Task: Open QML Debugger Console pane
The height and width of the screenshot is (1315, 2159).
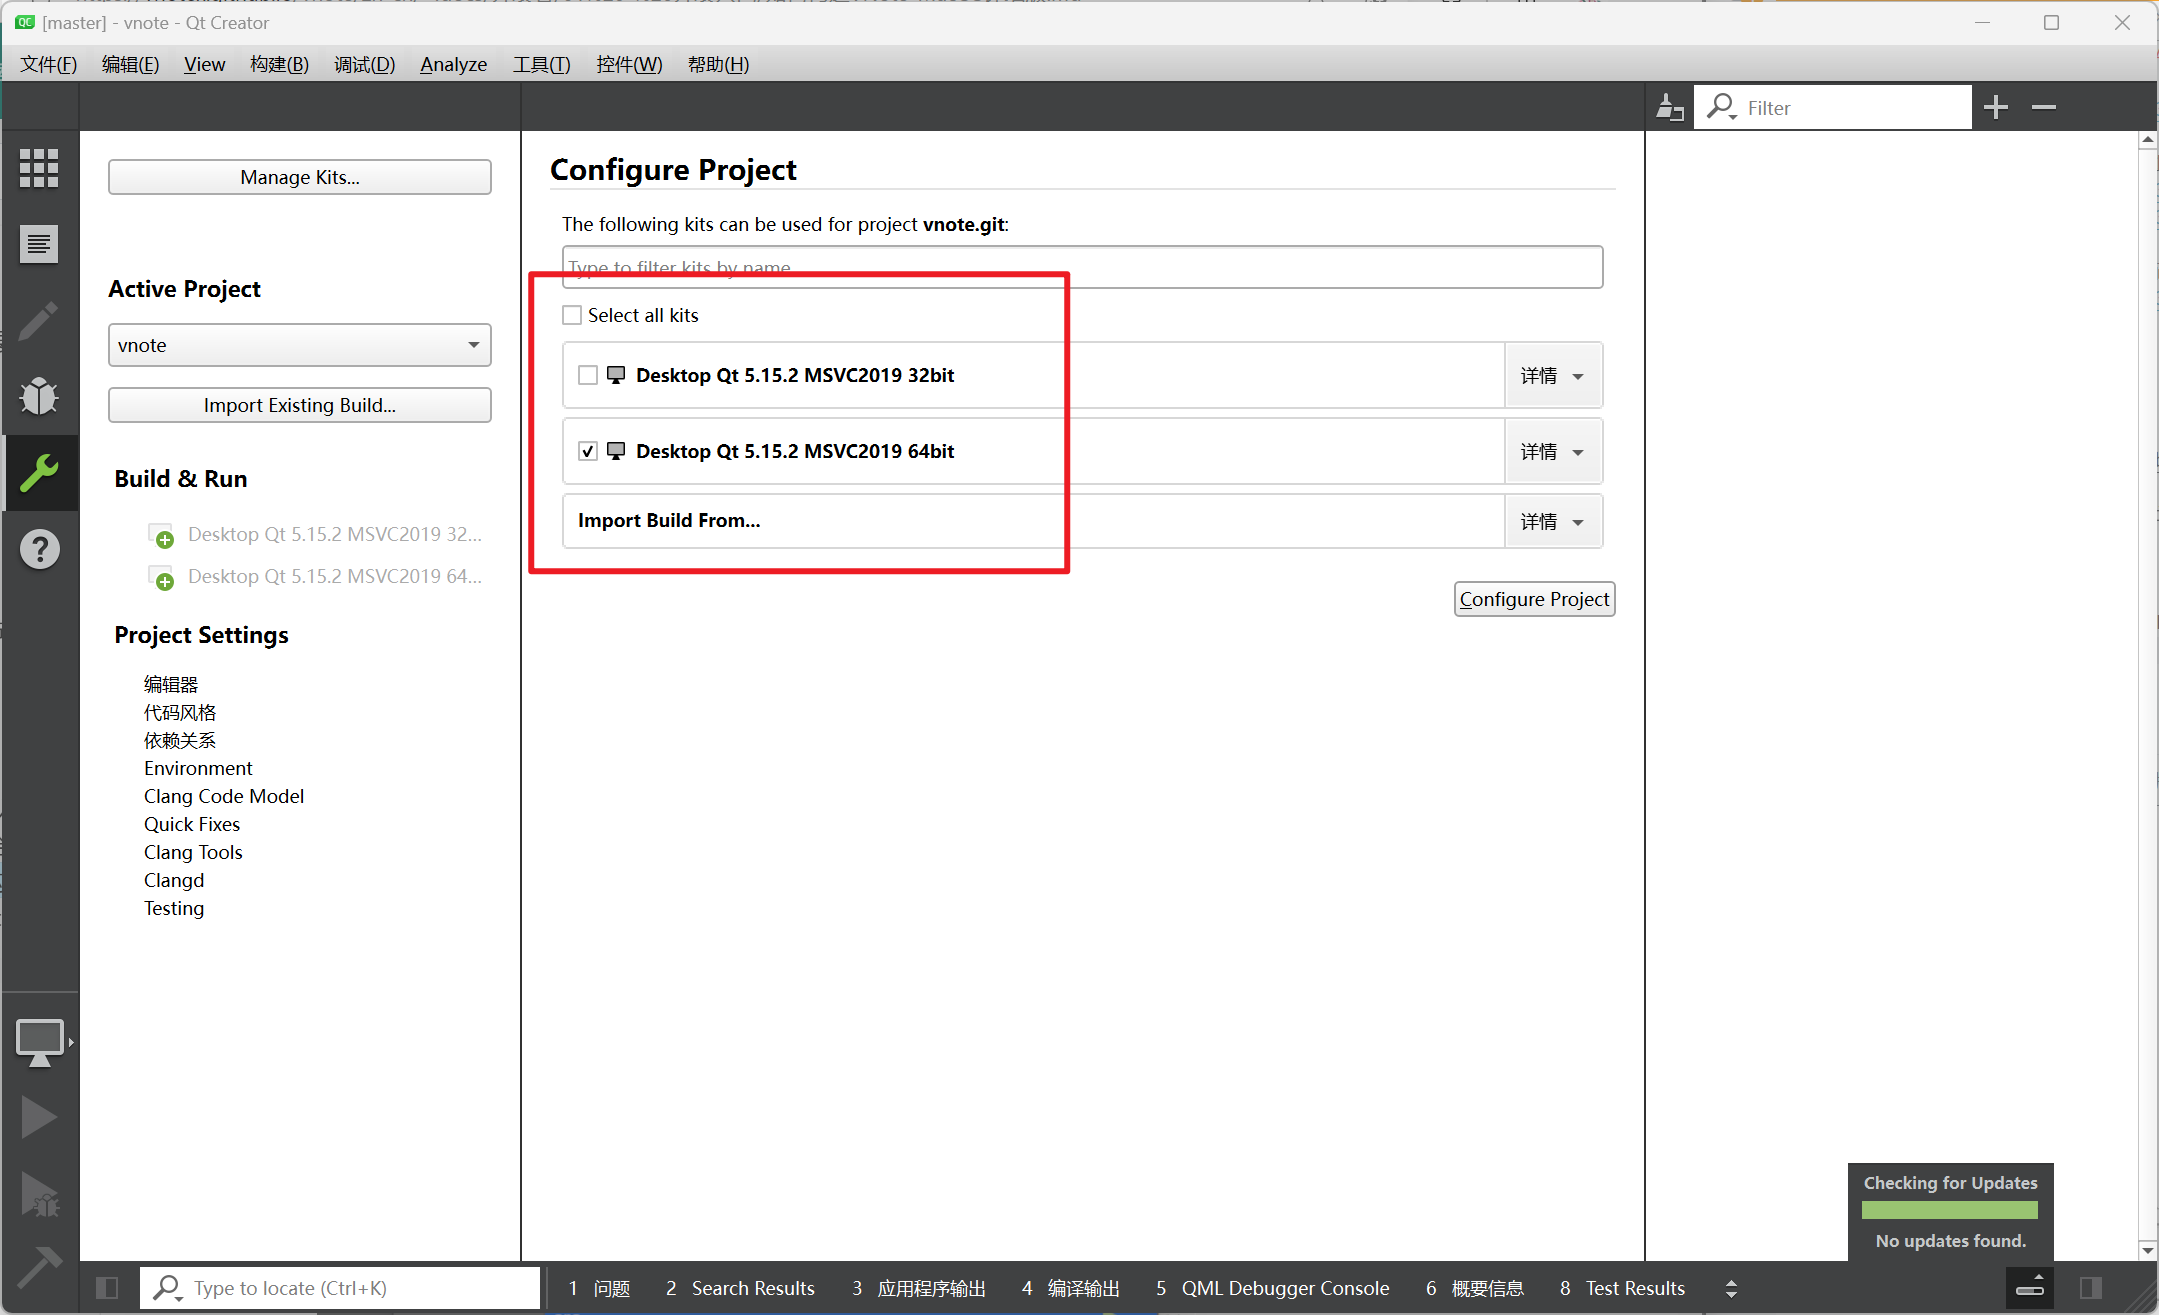Action: coord(1272,1288)
